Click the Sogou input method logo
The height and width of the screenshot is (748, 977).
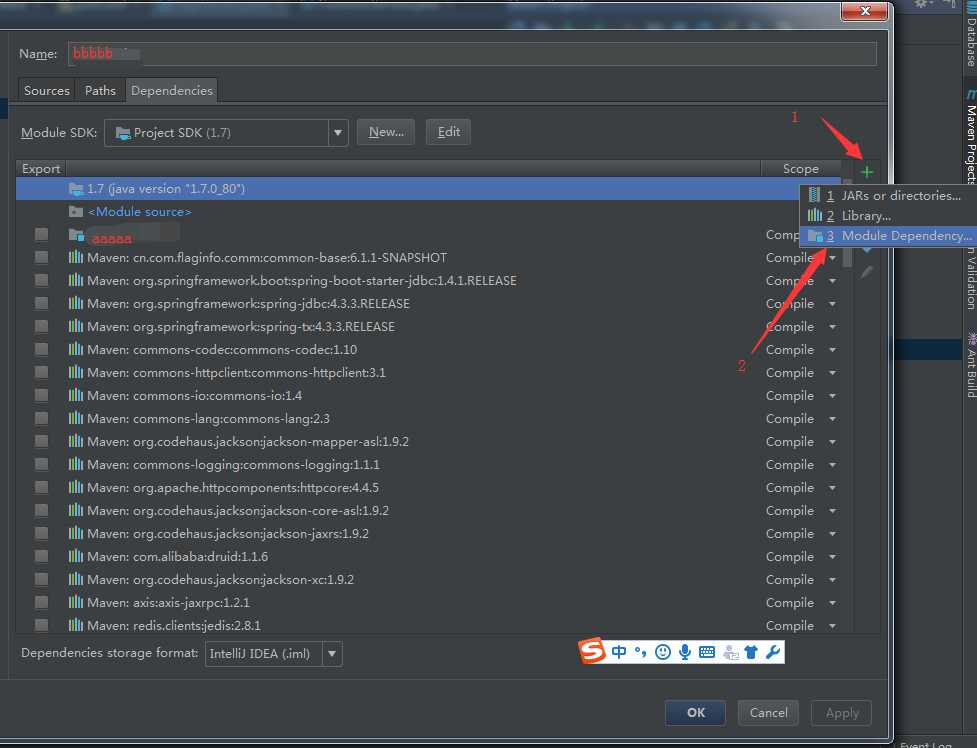pos(592,651)
